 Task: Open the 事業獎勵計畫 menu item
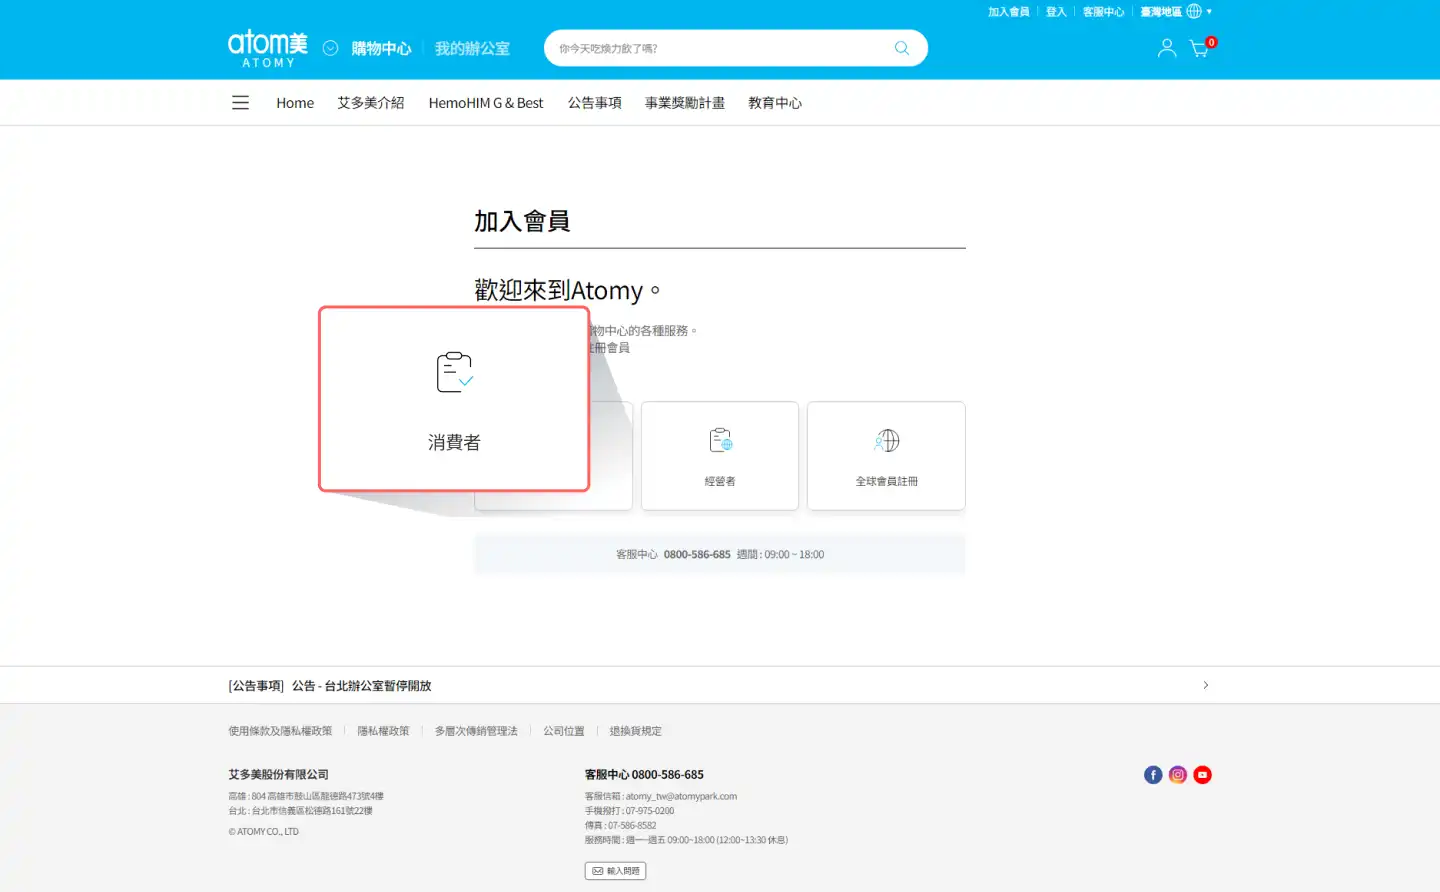[684, 103]
